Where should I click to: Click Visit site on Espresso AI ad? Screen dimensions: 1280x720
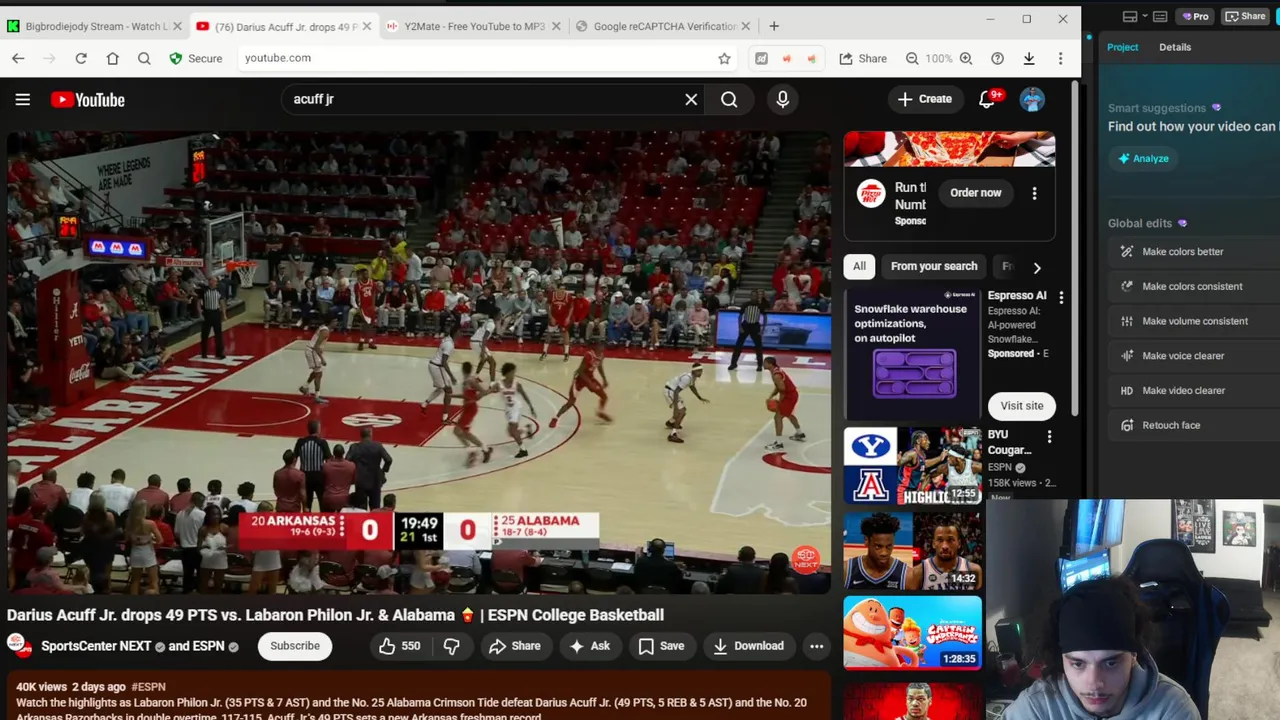1022,406
